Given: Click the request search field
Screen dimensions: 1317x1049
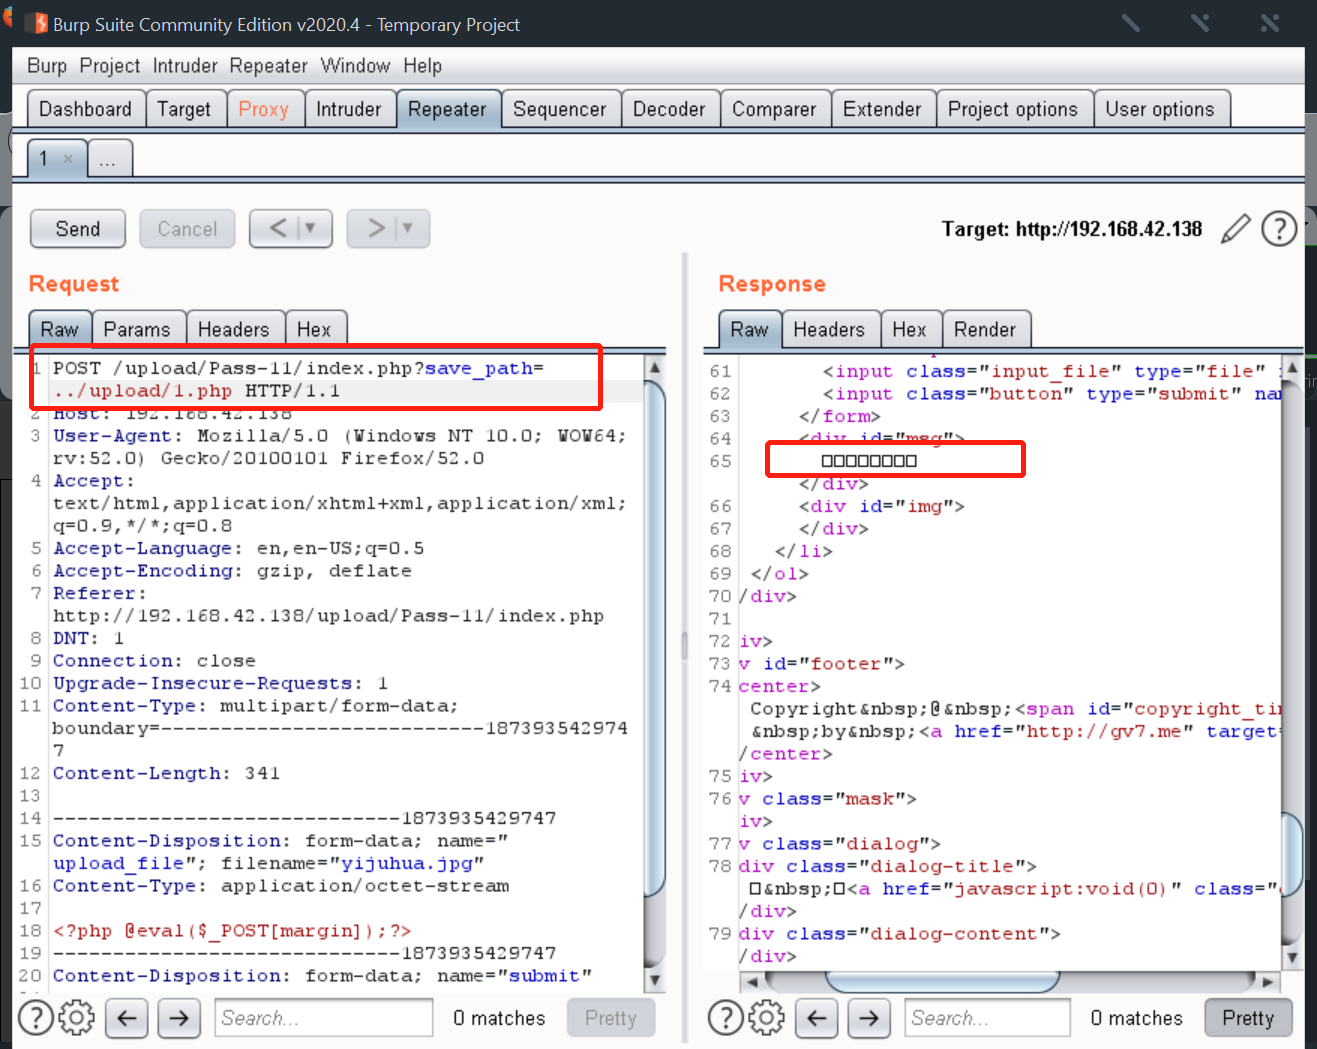Looking at the screenshot, I should point(323,1018).
